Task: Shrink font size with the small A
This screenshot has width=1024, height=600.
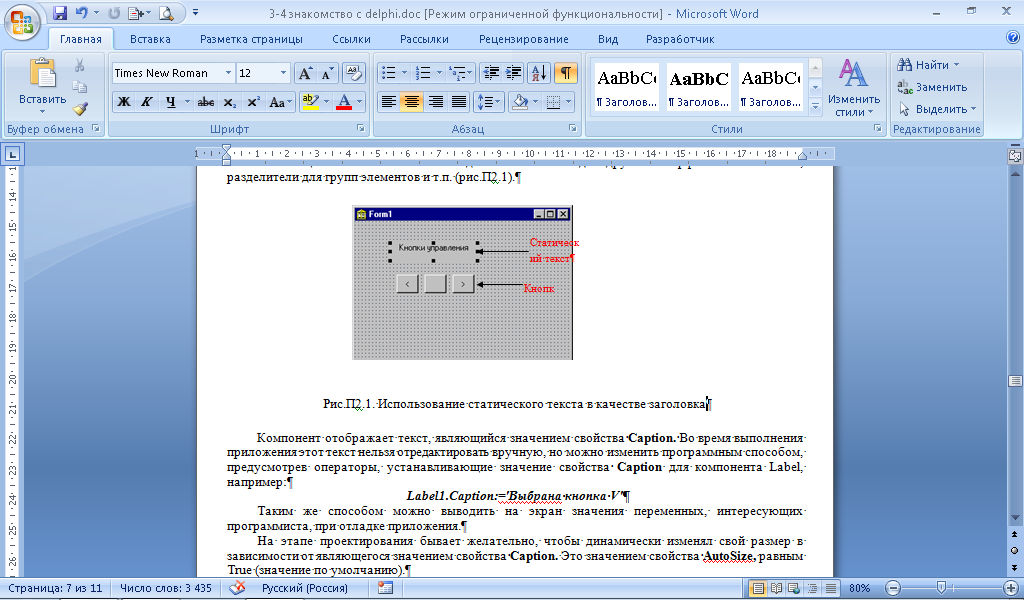Action: tap(327, 73)
